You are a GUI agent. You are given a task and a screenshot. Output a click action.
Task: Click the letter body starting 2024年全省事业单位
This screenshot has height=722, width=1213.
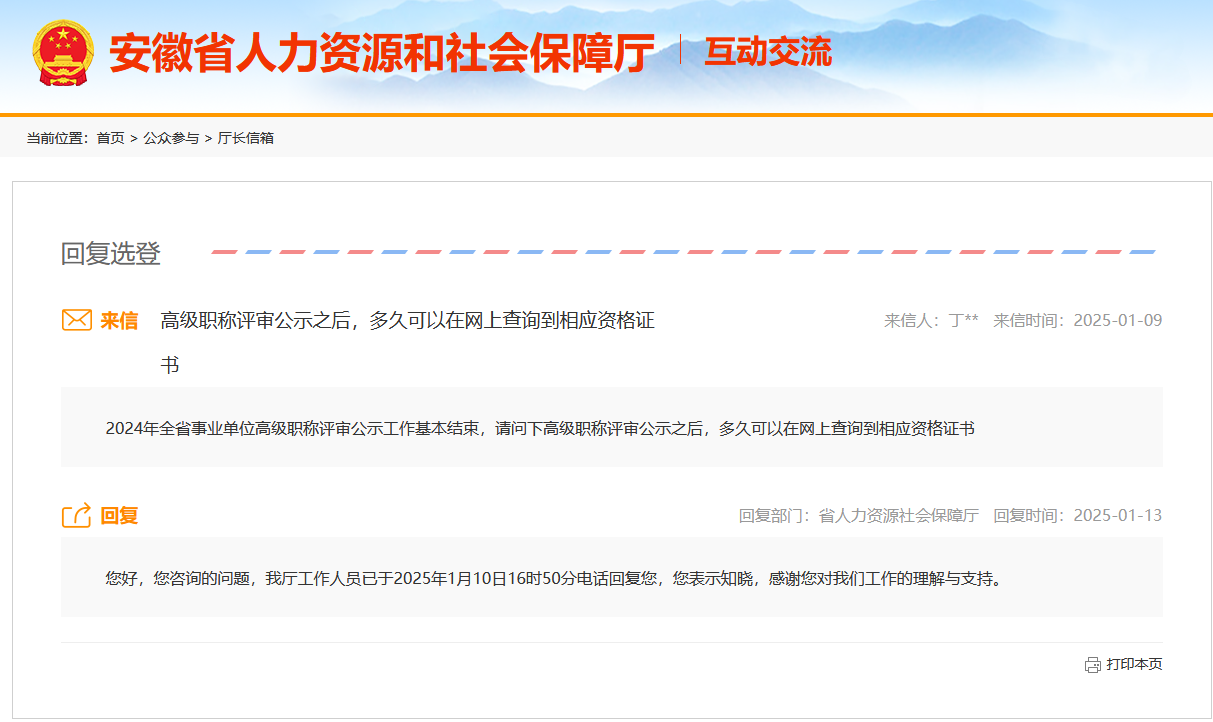[x=540, y=429]
